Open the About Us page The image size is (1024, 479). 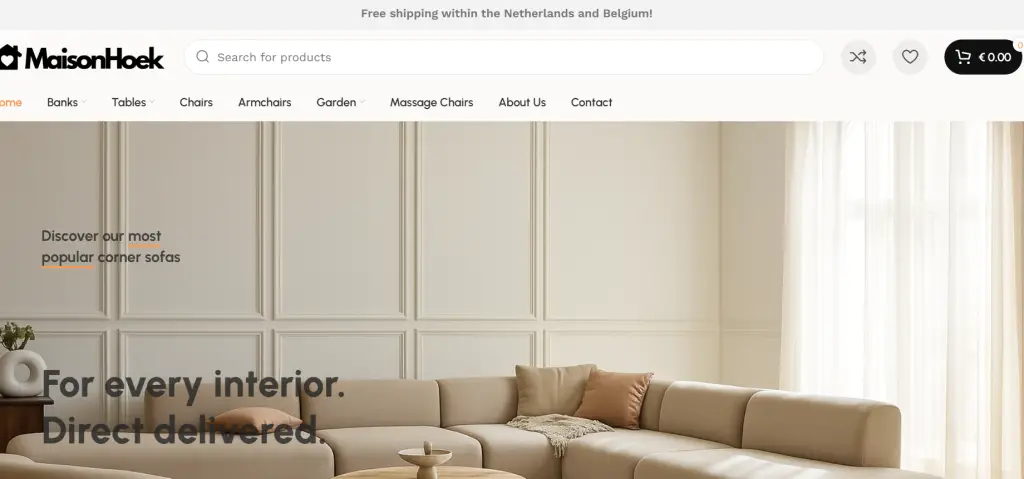click(522, 102)
